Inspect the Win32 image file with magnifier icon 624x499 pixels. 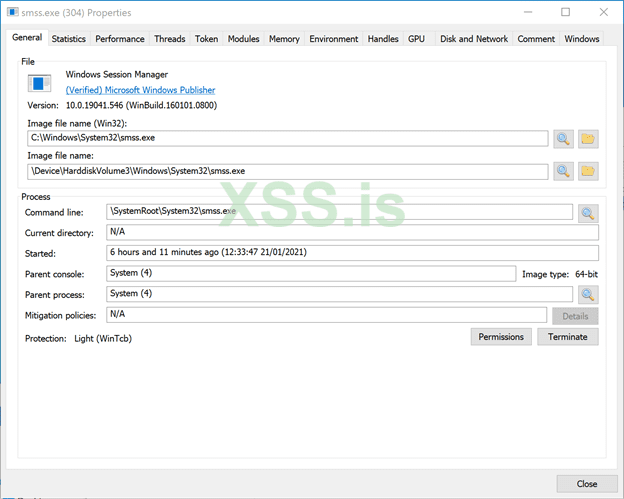(563, 139)
